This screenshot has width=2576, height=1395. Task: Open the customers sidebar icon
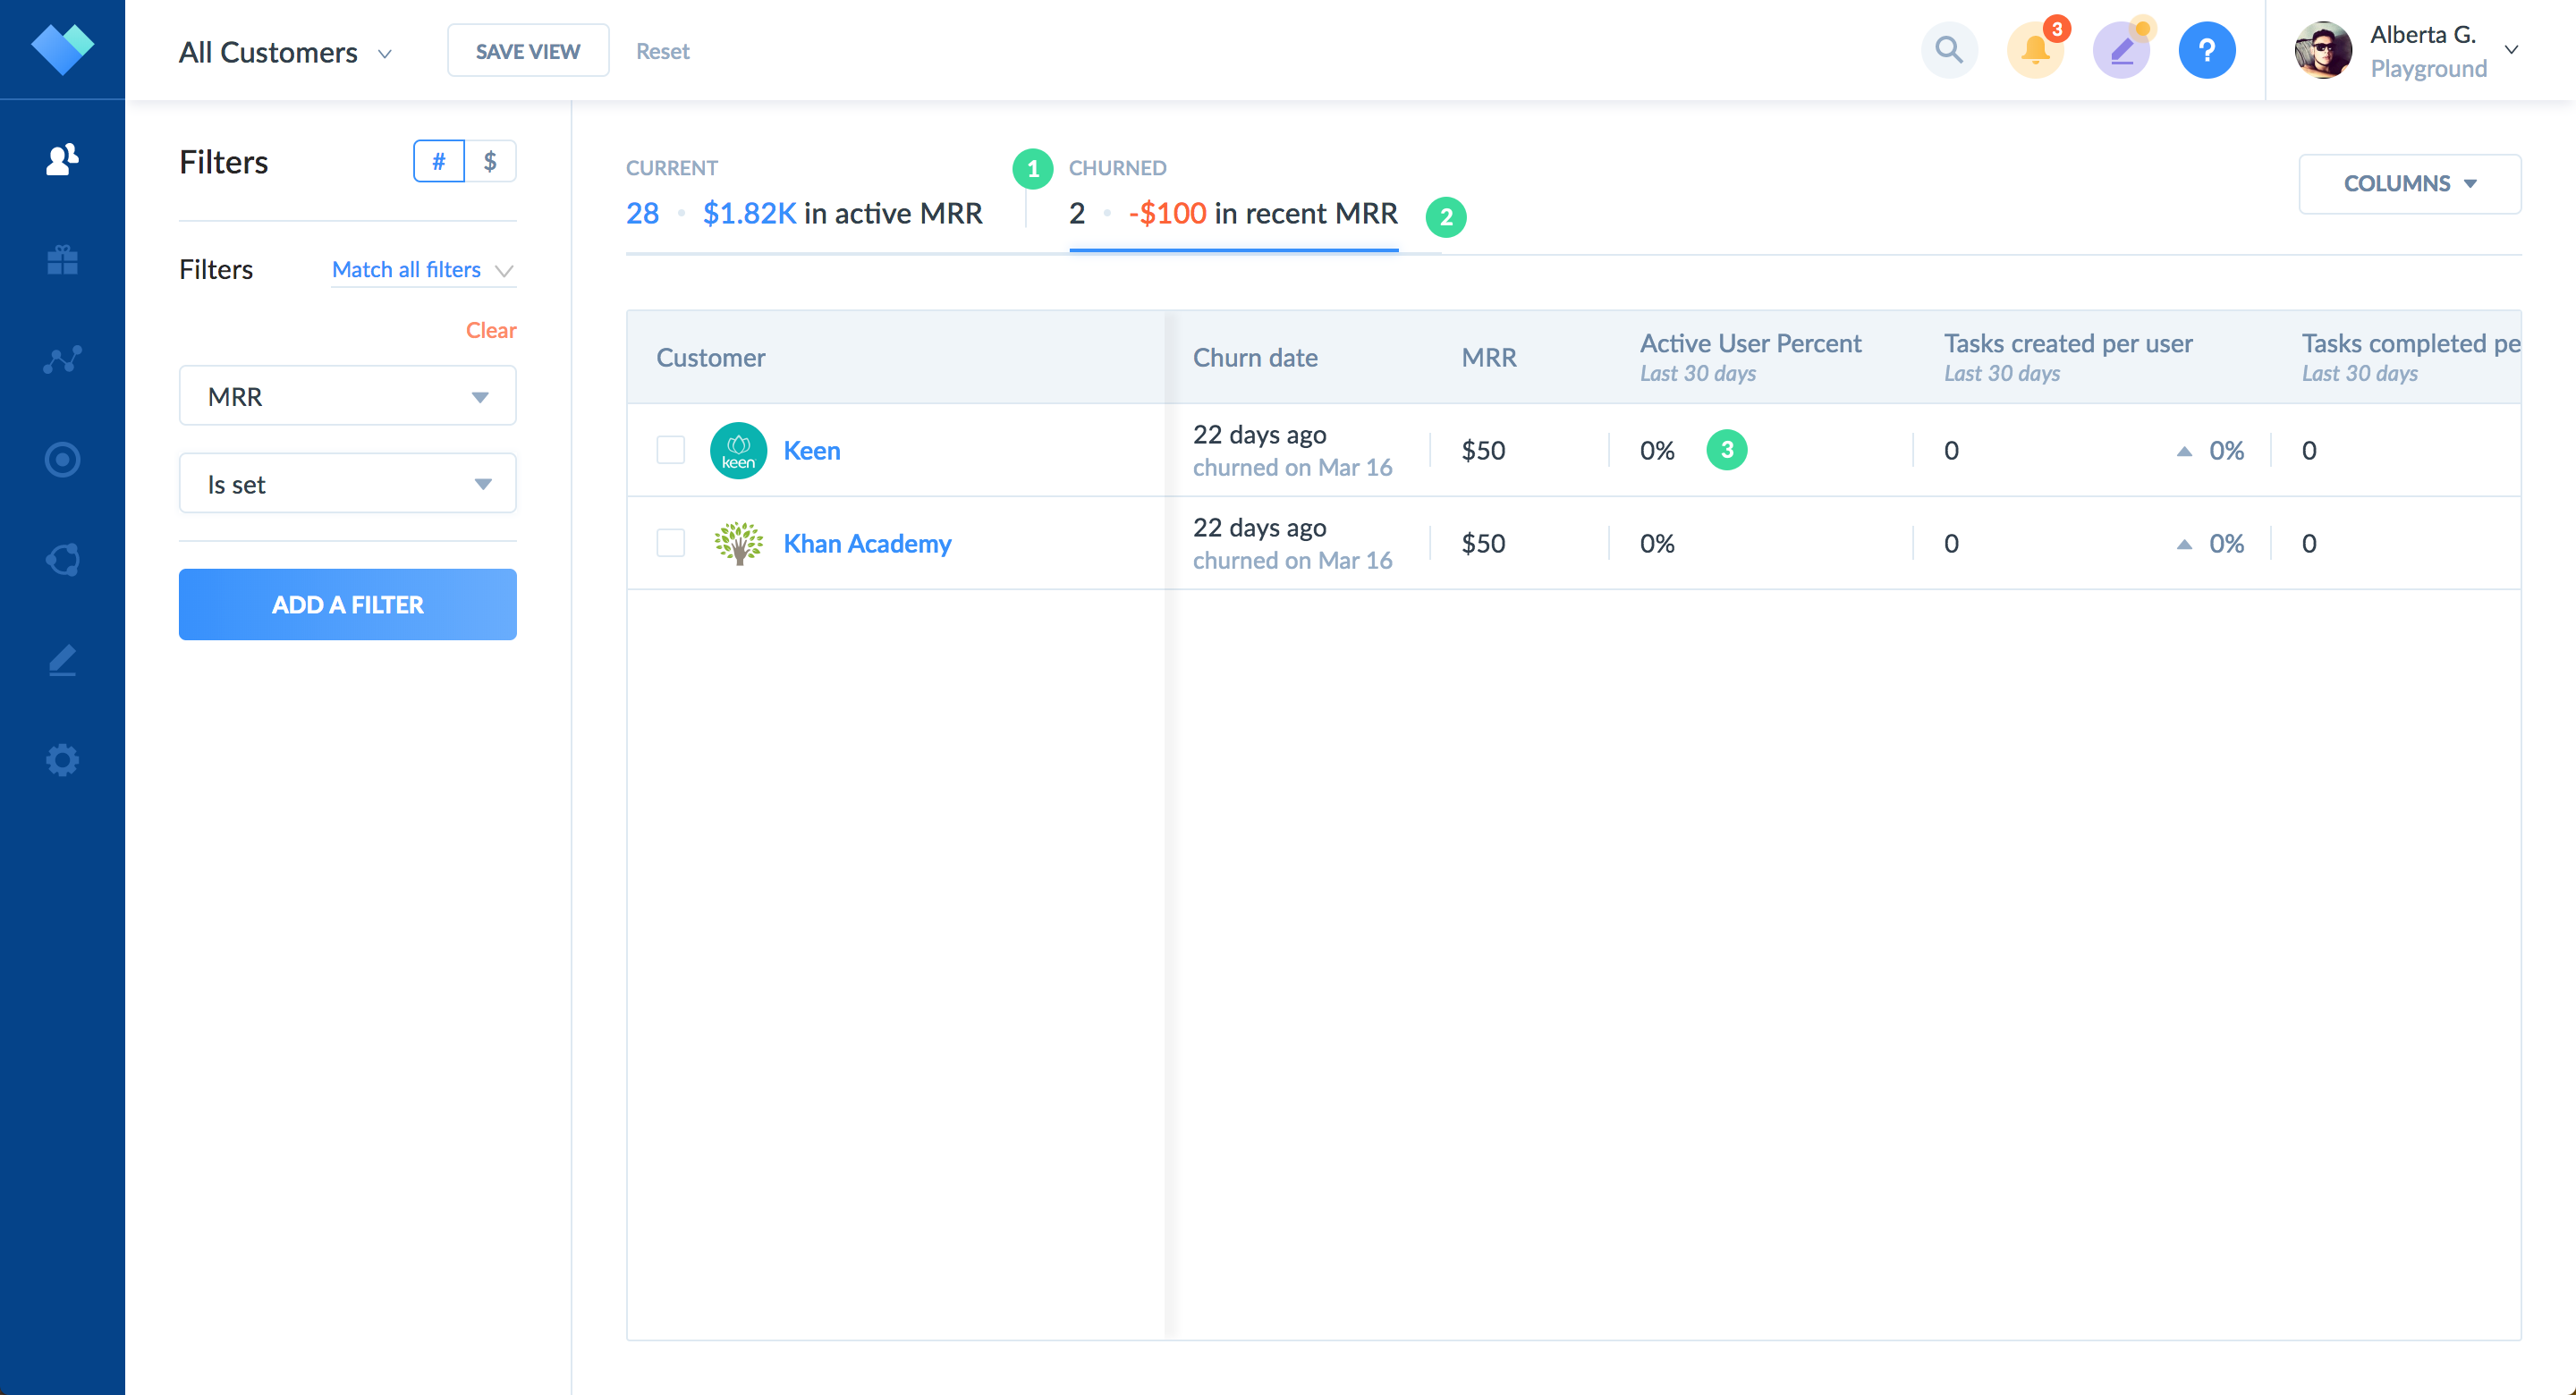click(62, 159)
